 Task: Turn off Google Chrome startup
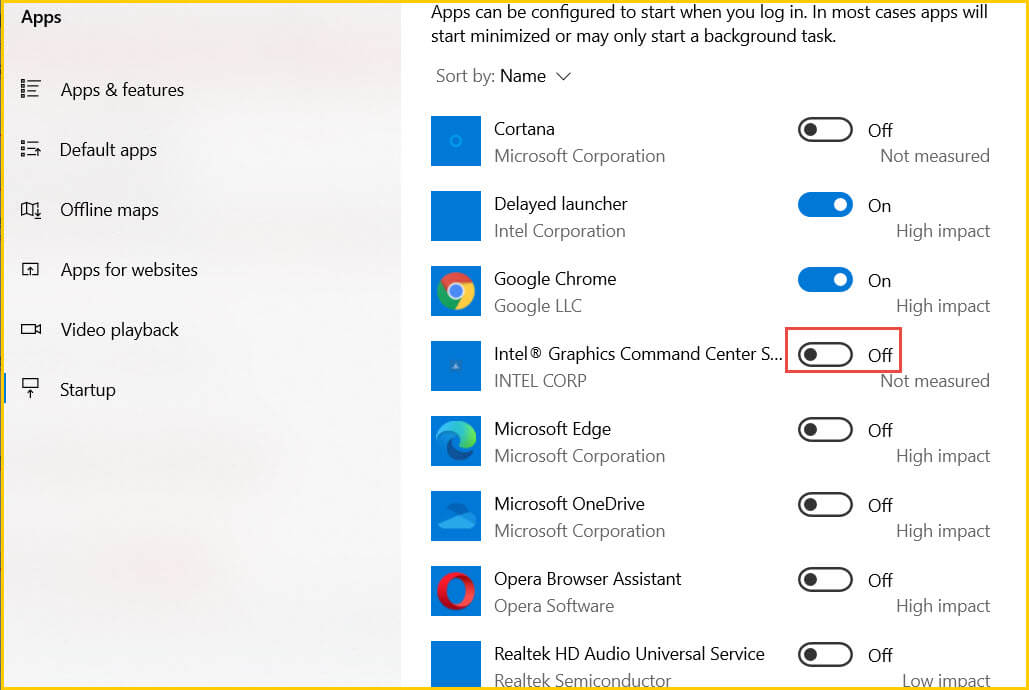coord(824,280)
